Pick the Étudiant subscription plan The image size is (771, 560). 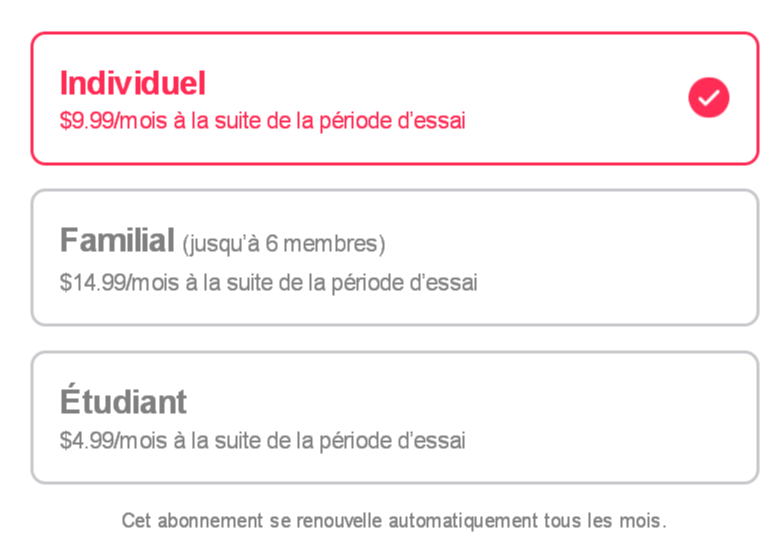click(394, 417)
